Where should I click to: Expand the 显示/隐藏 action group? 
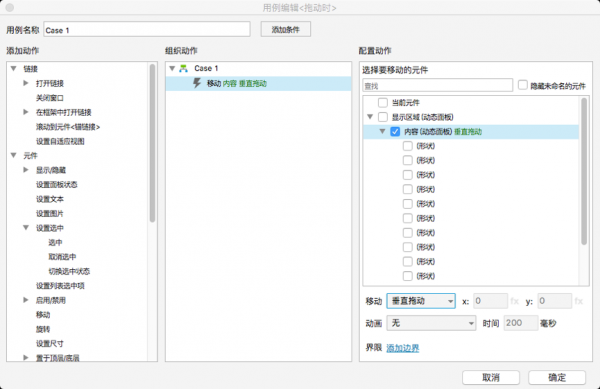(26, 170)
